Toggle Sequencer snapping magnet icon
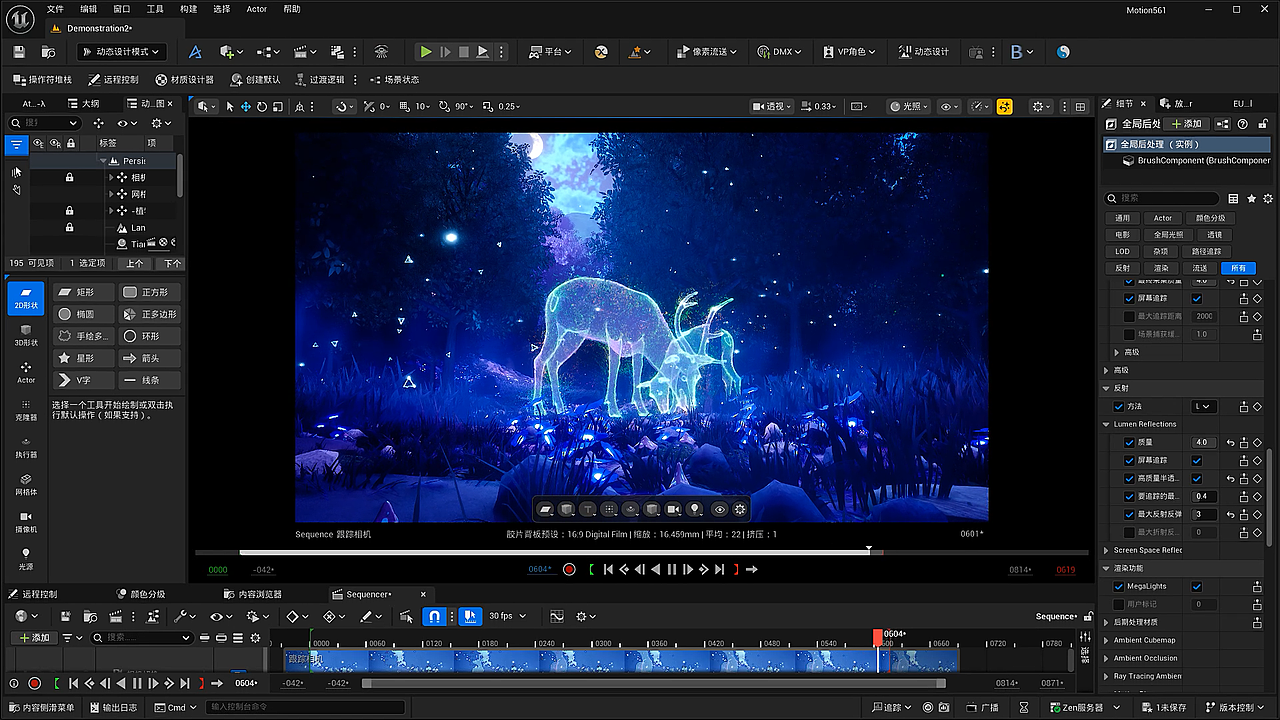This screenshot has height=720, width=1280. pyautogui.click(x=434, y=616)
